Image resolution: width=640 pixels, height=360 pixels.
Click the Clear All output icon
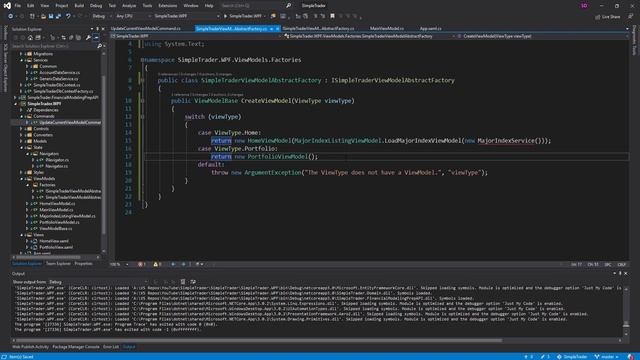click(183, 282)
